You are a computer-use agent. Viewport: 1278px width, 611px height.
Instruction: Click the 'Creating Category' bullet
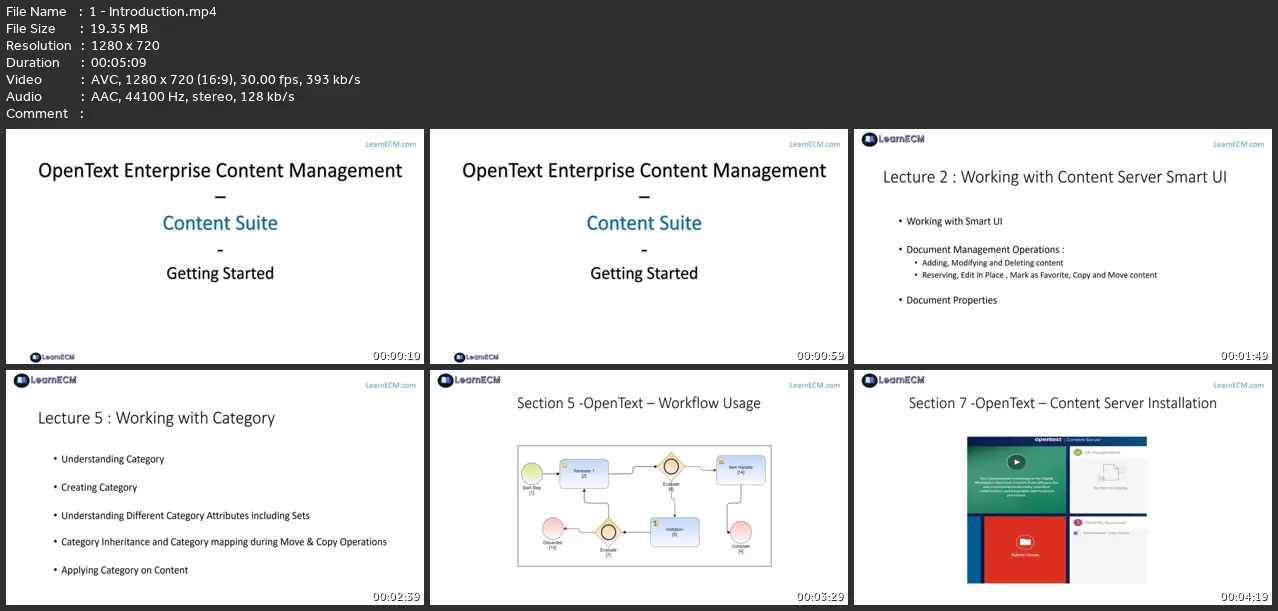click(99, 488)
